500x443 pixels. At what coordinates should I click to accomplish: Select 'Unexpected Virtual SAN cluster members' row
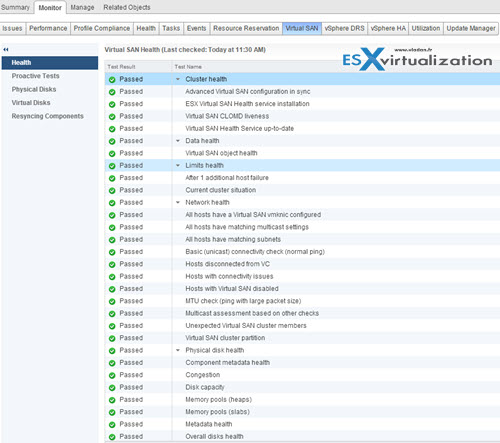point(302,326)
